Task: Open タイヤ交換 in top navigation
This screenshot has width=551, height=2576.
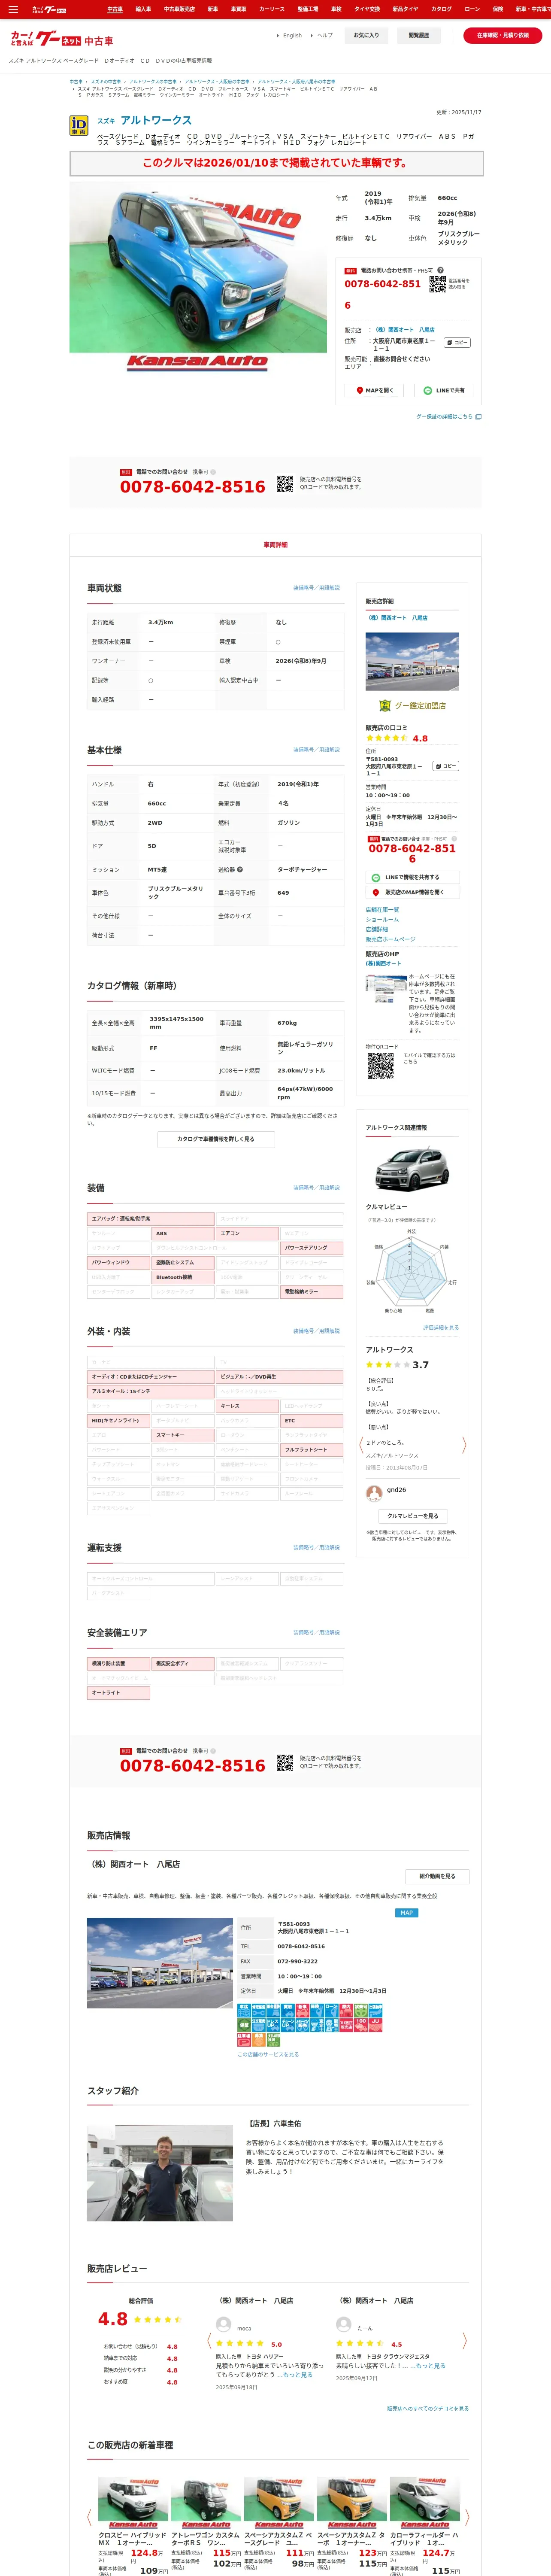Action: point(367,9)
